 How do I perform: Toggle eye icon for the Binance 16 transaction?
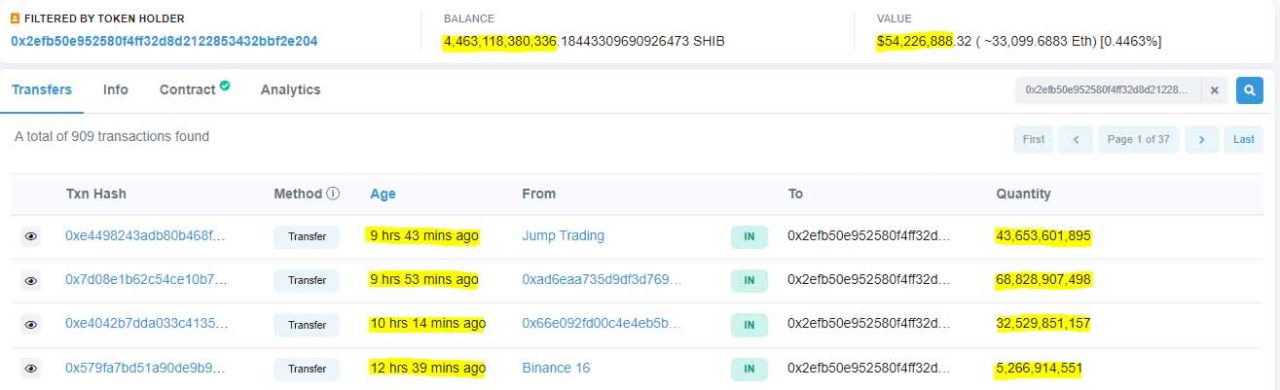click(x=31, y=369)
